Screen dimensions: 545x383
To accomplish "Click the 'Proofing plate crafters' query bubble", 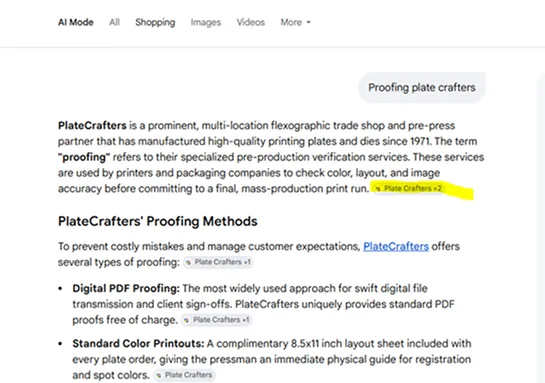I will point(422,88).
